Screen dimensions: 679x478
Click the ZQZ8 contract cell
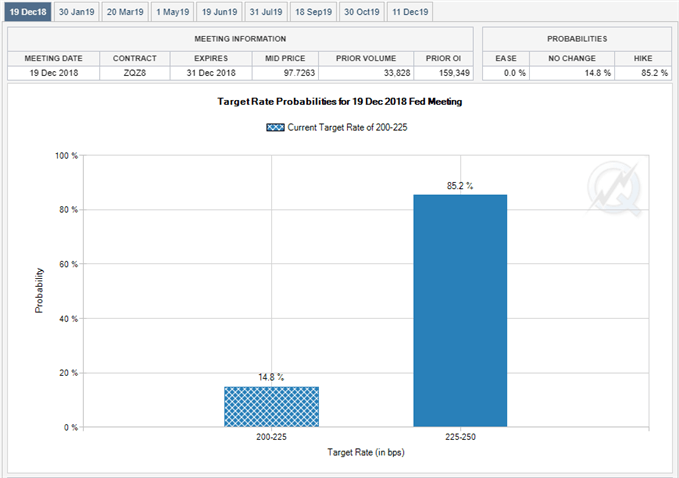tap(135, 73)
